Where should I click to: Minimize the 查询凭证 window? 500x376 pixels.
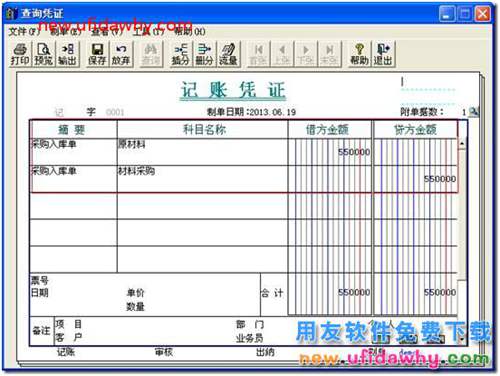(x=447, y=14)
